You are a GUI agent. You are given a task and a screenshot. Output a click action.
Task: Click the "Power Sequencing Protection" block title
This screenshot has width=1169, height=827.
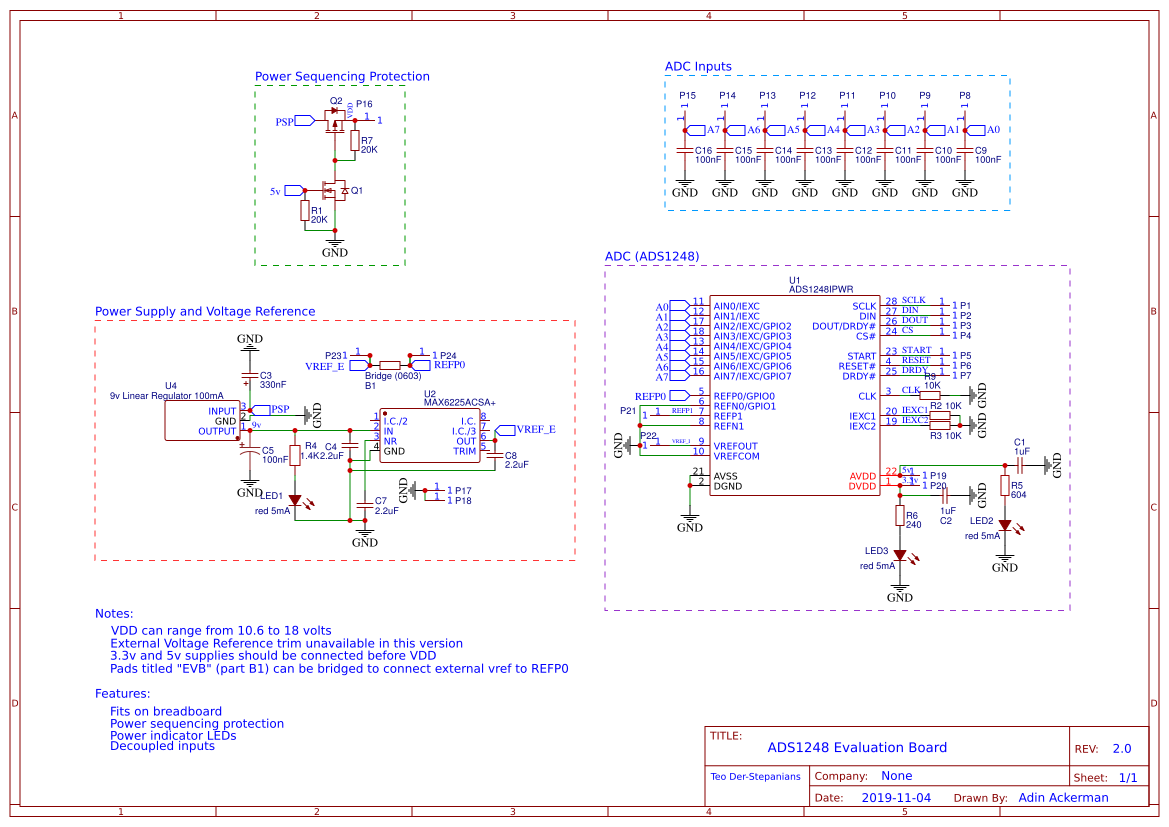click(x=342, y=76)
